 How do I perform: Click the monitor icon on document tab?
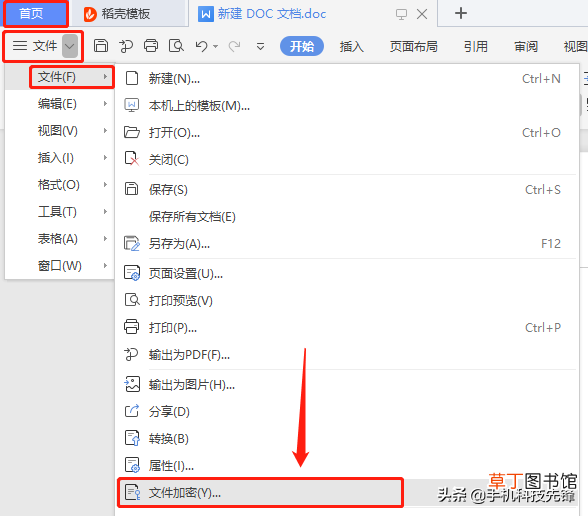click(x=401, y=14)
